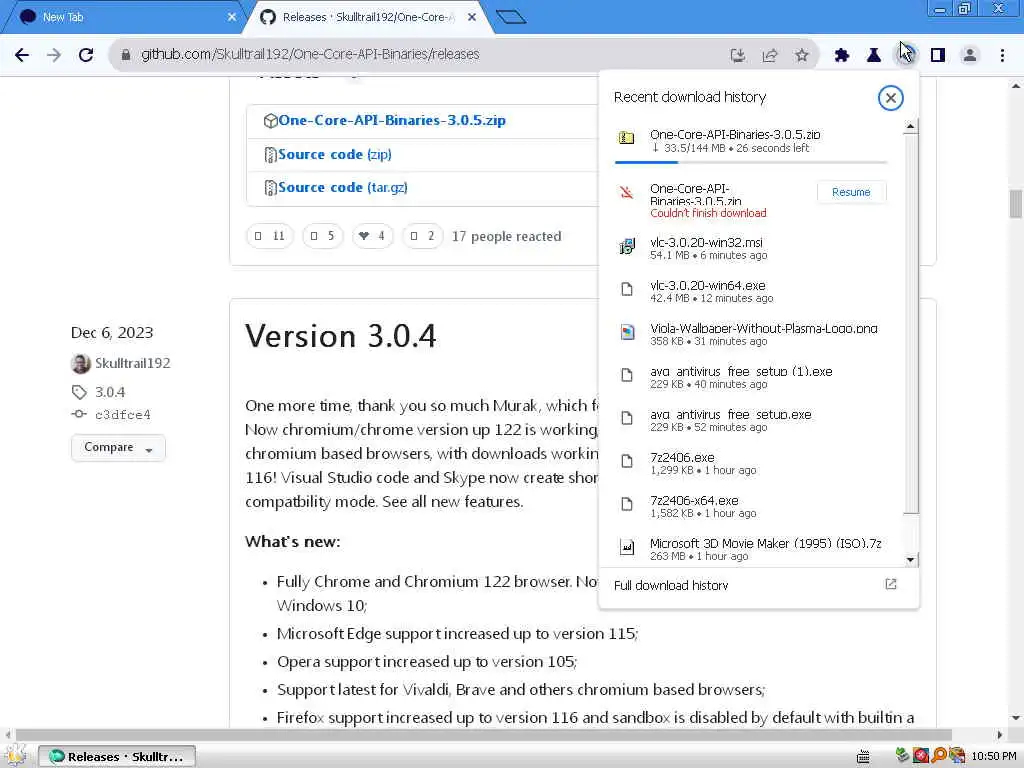Click the red shield tray icon

click(x=921, y=756)
